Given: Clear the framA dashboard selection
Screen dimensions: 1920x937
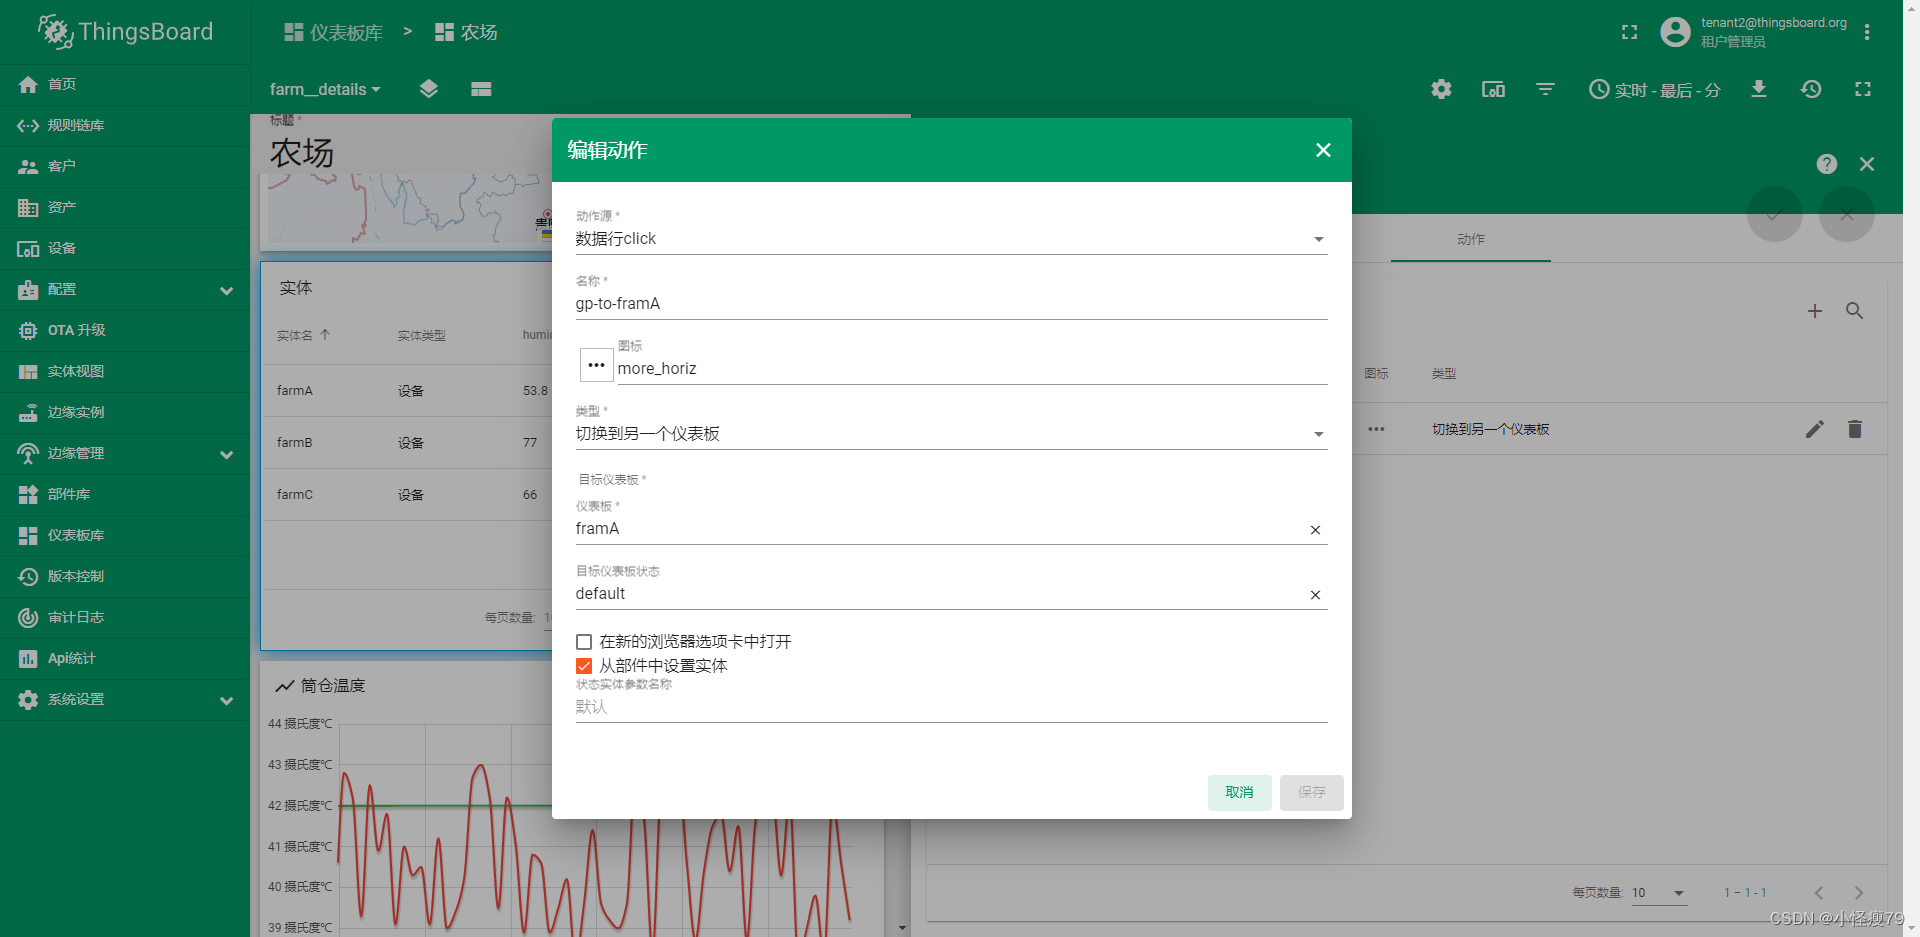Looking at the screenshot, I should [x=1315, y=530].
